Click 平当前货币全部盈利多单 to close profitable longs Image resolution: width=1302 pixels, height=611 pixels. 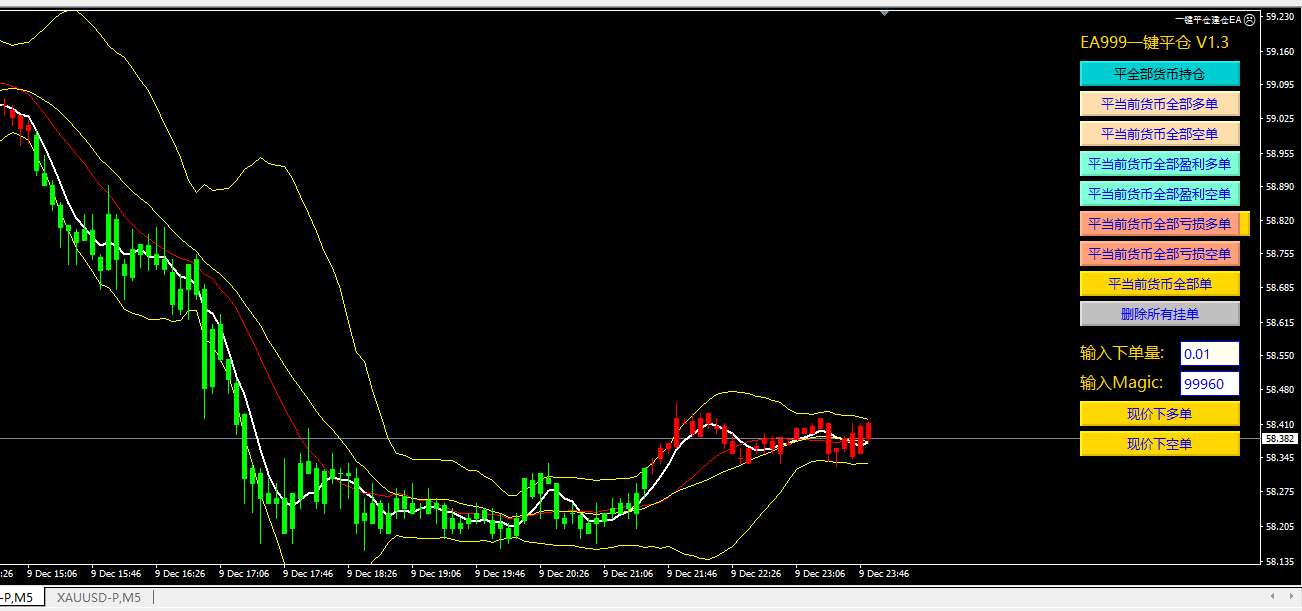click(x=1160, y=164)
